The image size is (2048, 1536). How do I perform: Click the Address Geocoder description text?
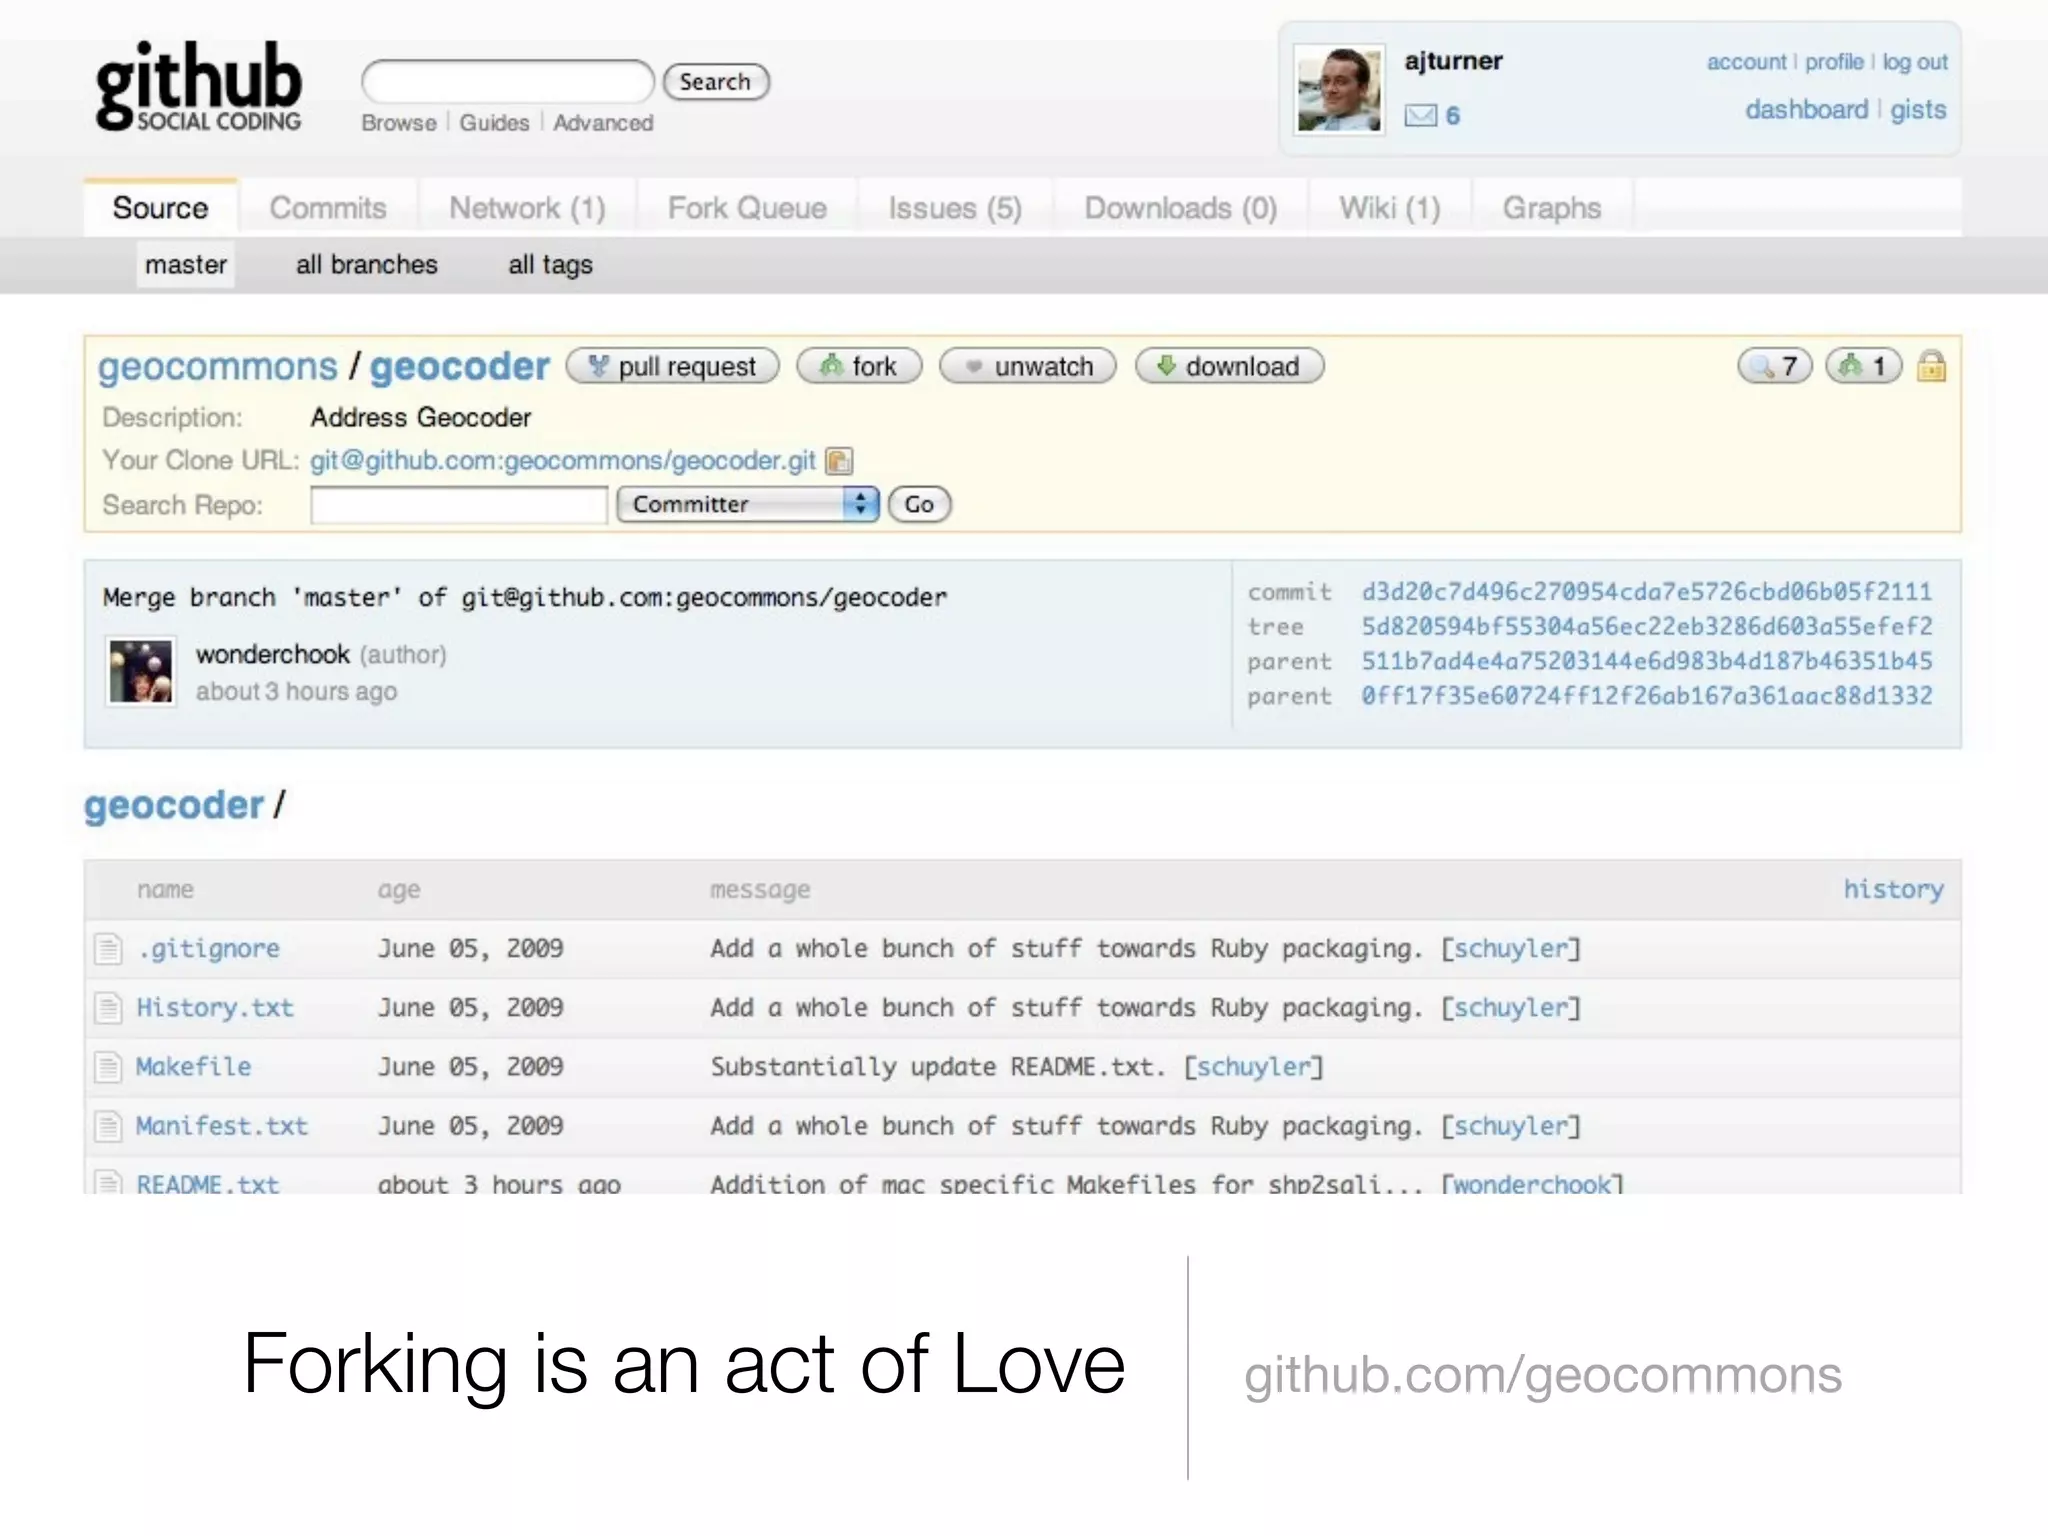pos(421,417)
